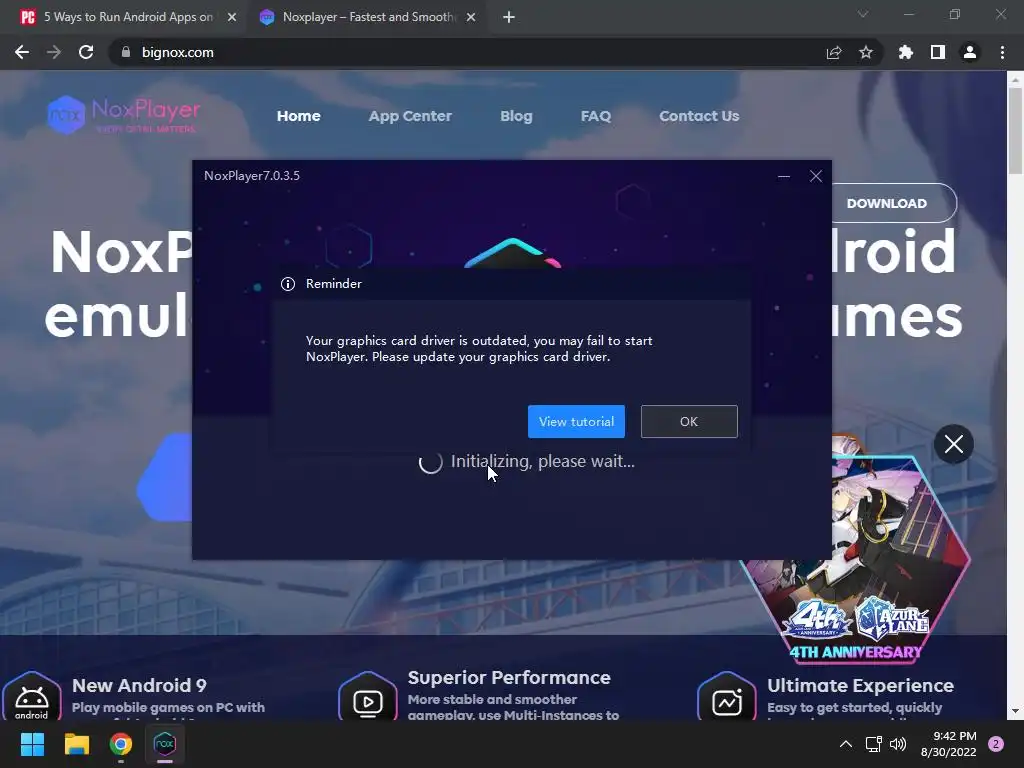Show hidden system tray icons
Screen dimensions: 1024x768
click(x=846, y=744)
